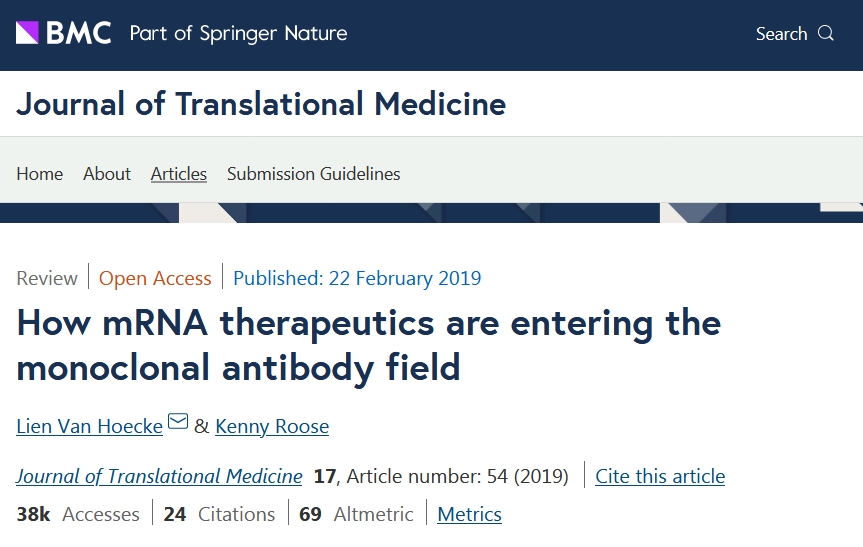
Task: Go to the About page
Action: click(x=107, y=174)
